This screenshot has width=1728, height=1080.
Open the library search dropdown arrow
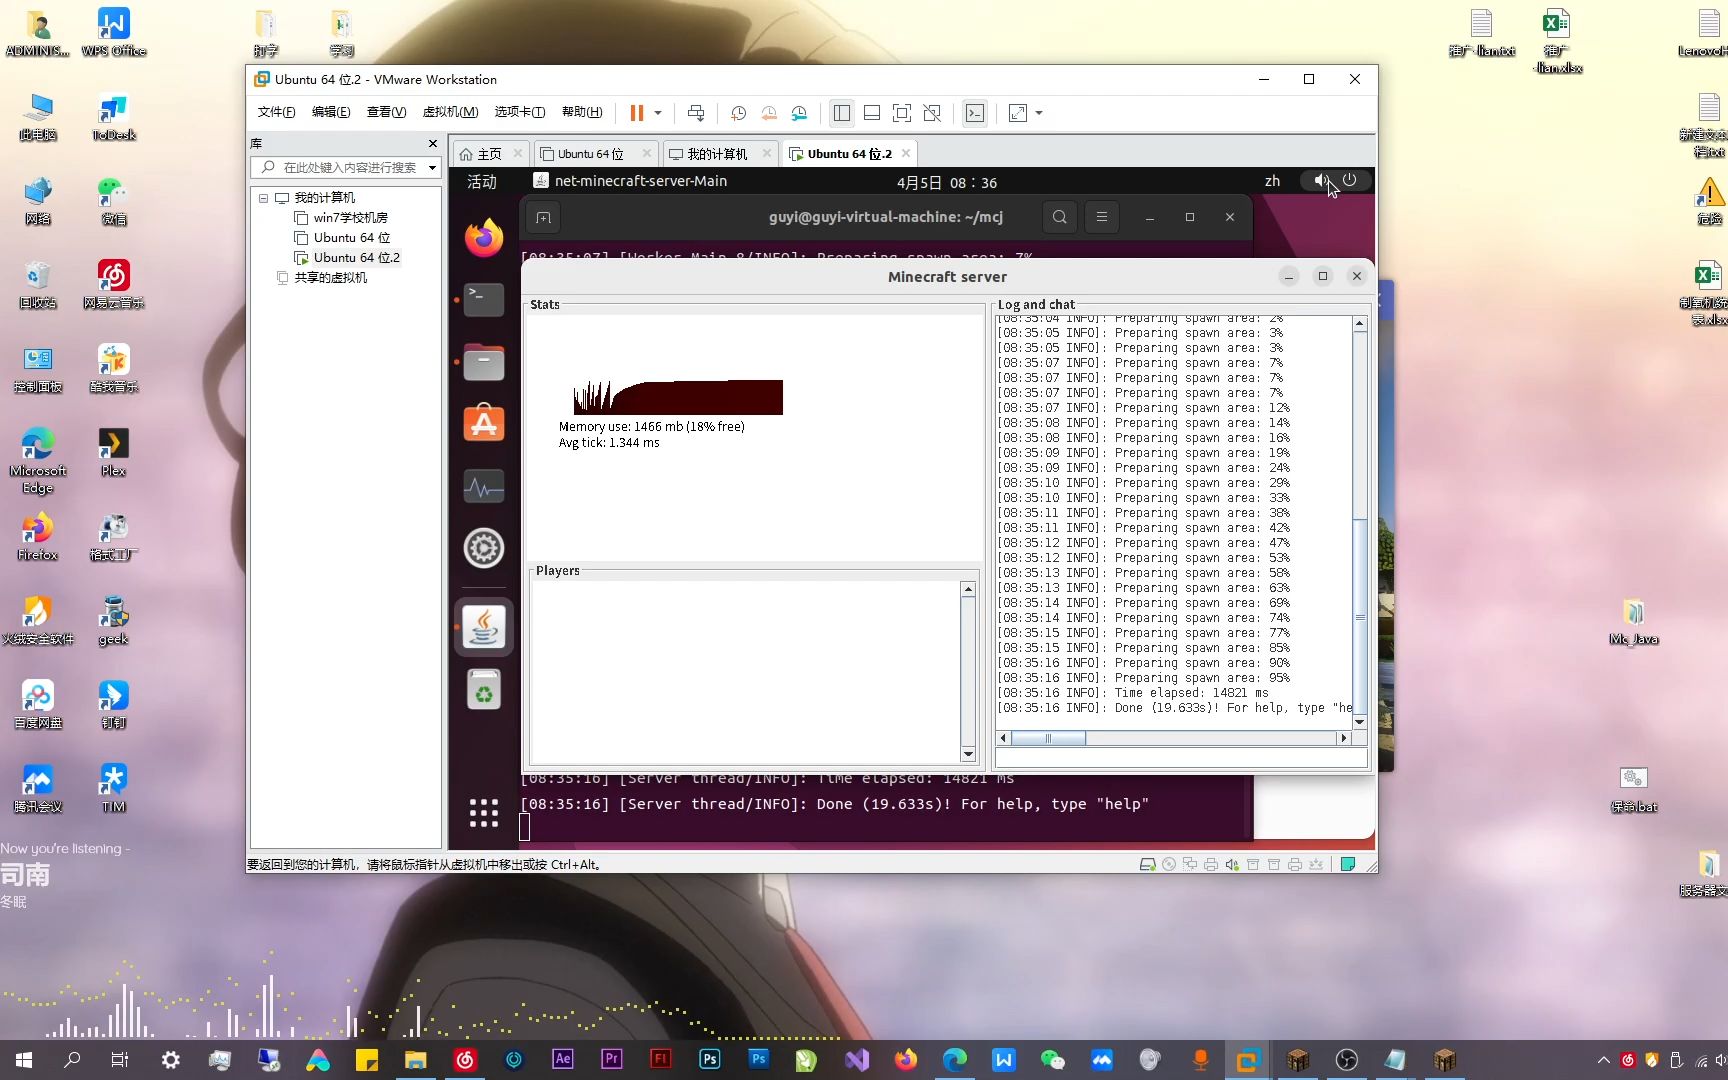pos(432,168)
